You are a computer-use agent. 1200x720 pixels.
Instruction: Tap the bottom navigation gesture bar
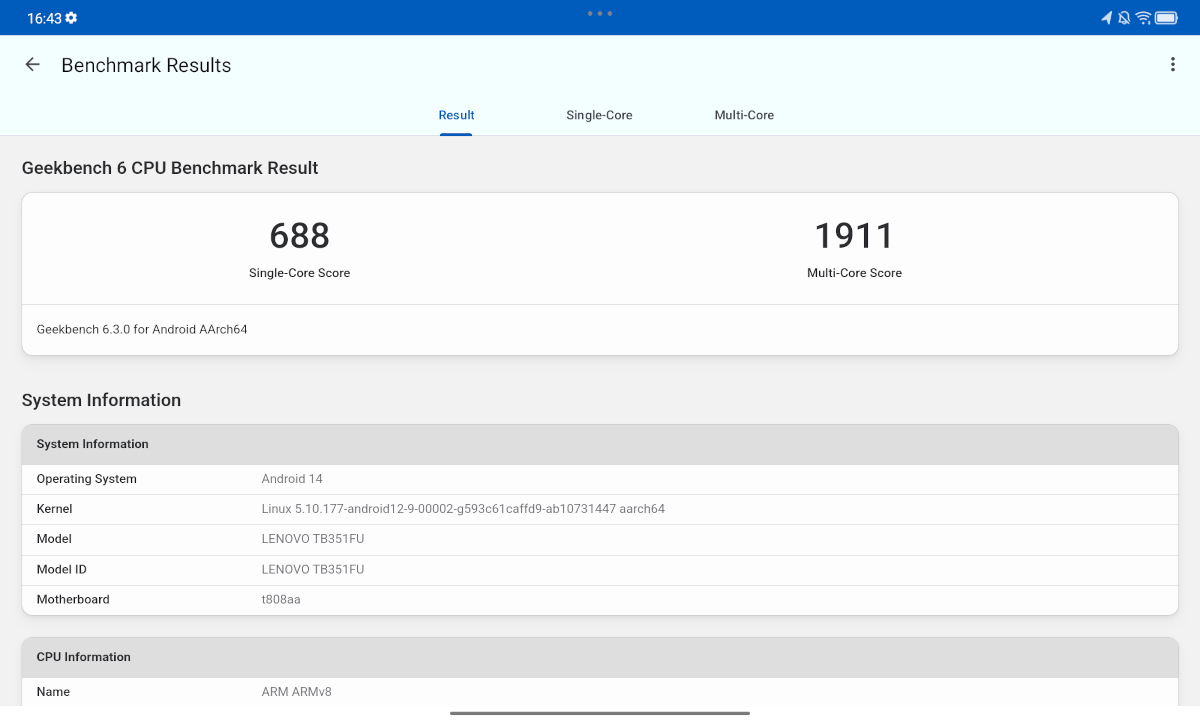pyautogui.click(x=600, y=713)
